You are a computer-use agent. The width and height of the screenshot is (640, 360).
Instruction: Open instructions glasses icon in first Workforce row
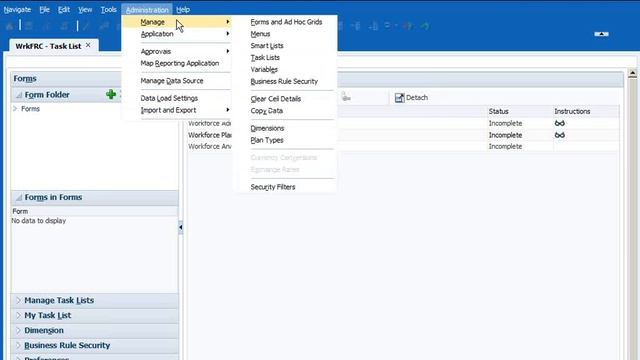[x=560, y=123]
